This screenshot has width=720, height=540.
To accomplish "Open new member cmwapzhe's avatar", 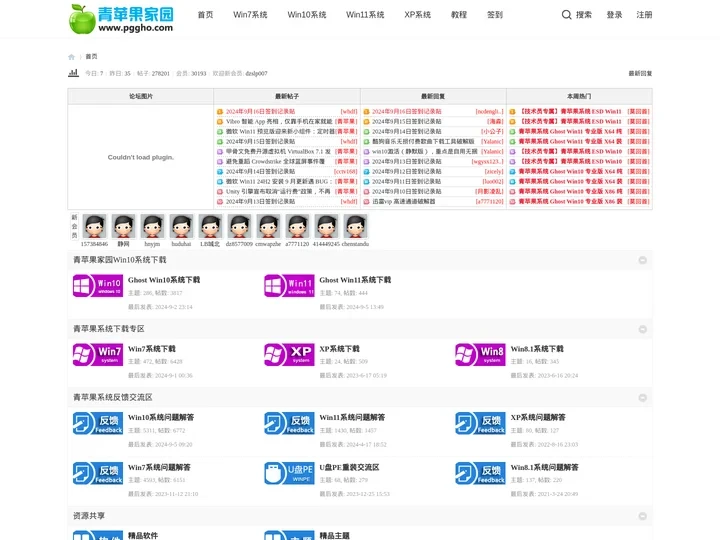I will (x=268, y=226).
